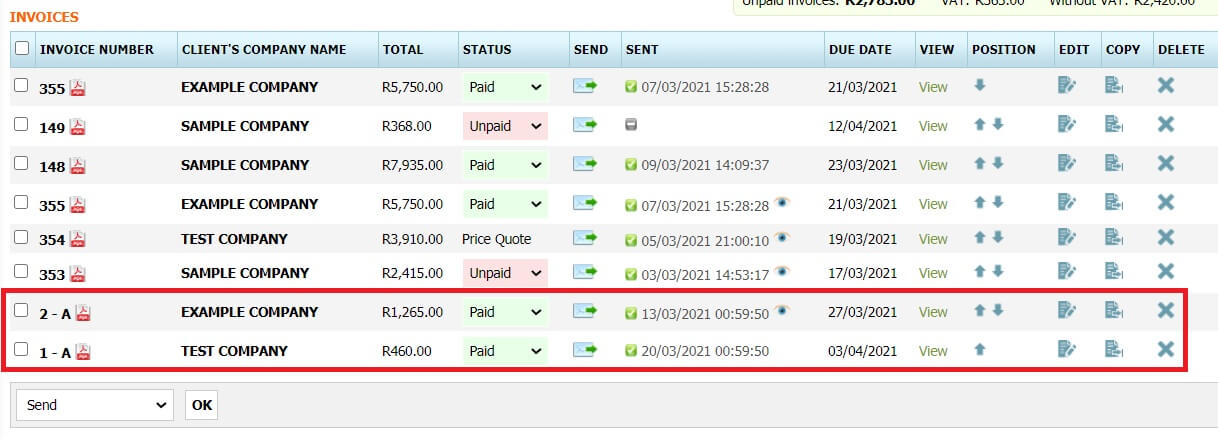The height and width of the screenshot is (439, 1218).
Task: Click the TOTAL column header
Action: (x=403, y=49)
